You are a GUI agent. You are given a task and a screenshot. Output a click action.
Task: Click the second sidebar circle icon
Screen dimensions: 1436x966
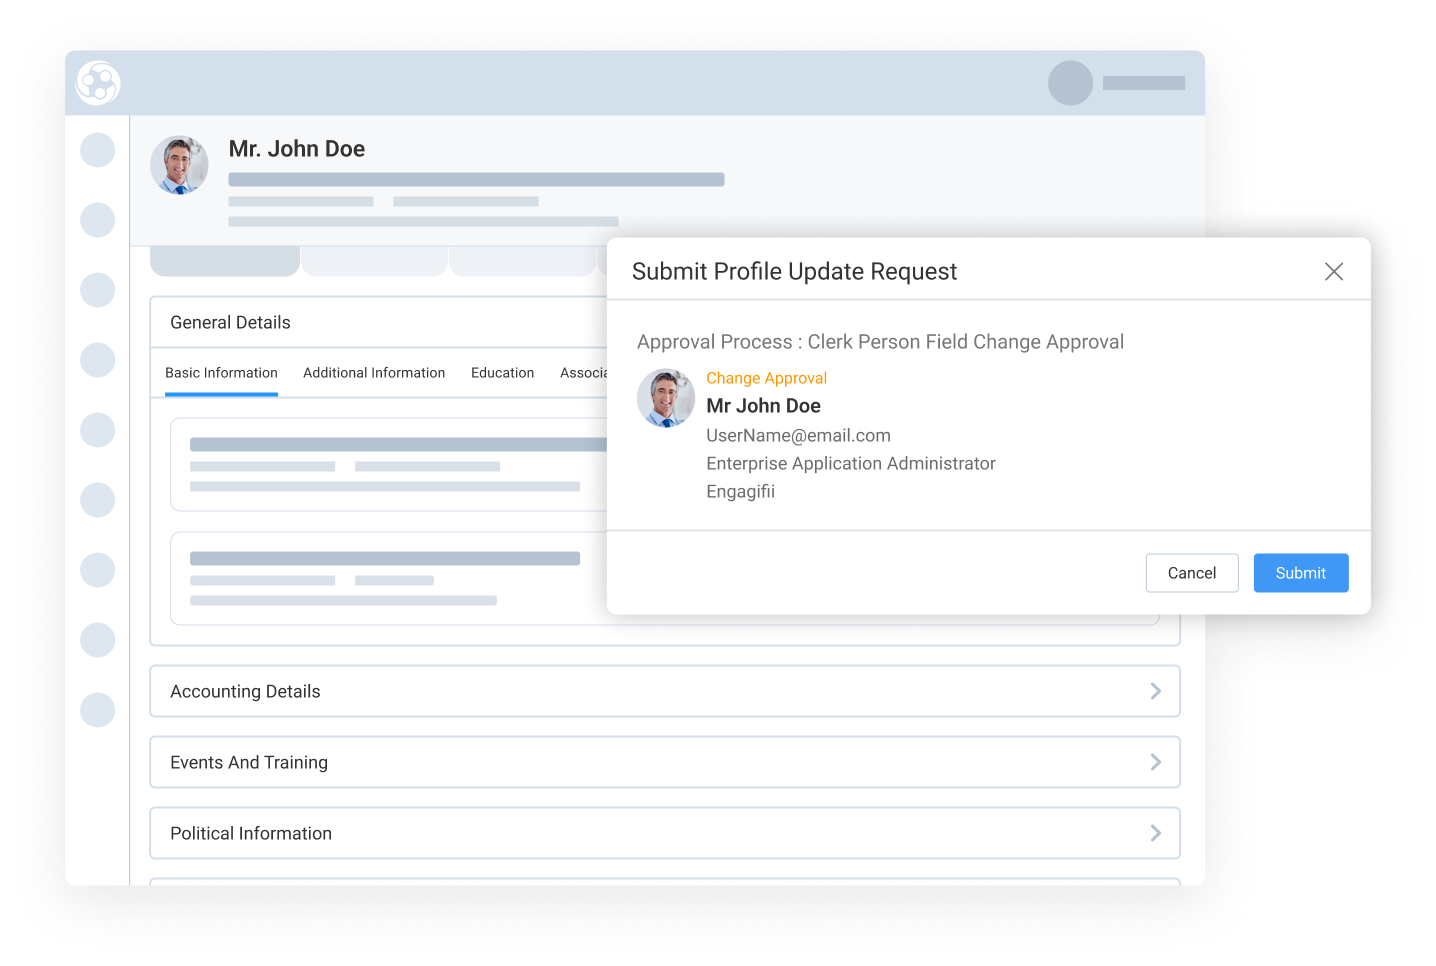click(97, 220)
